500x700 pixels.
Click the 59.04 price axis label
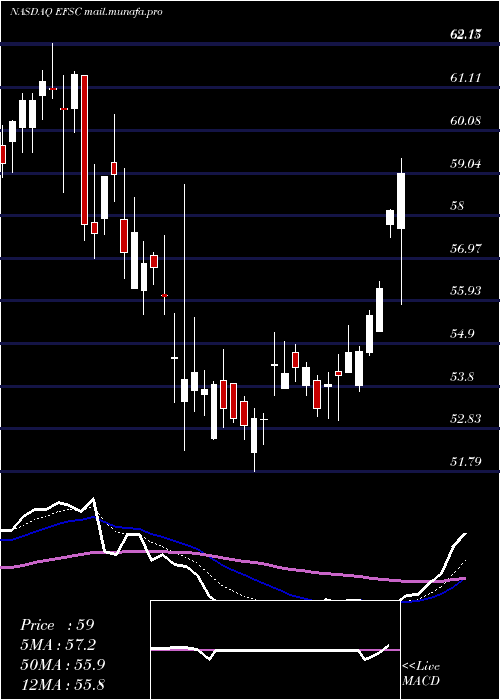click(466, 164)
